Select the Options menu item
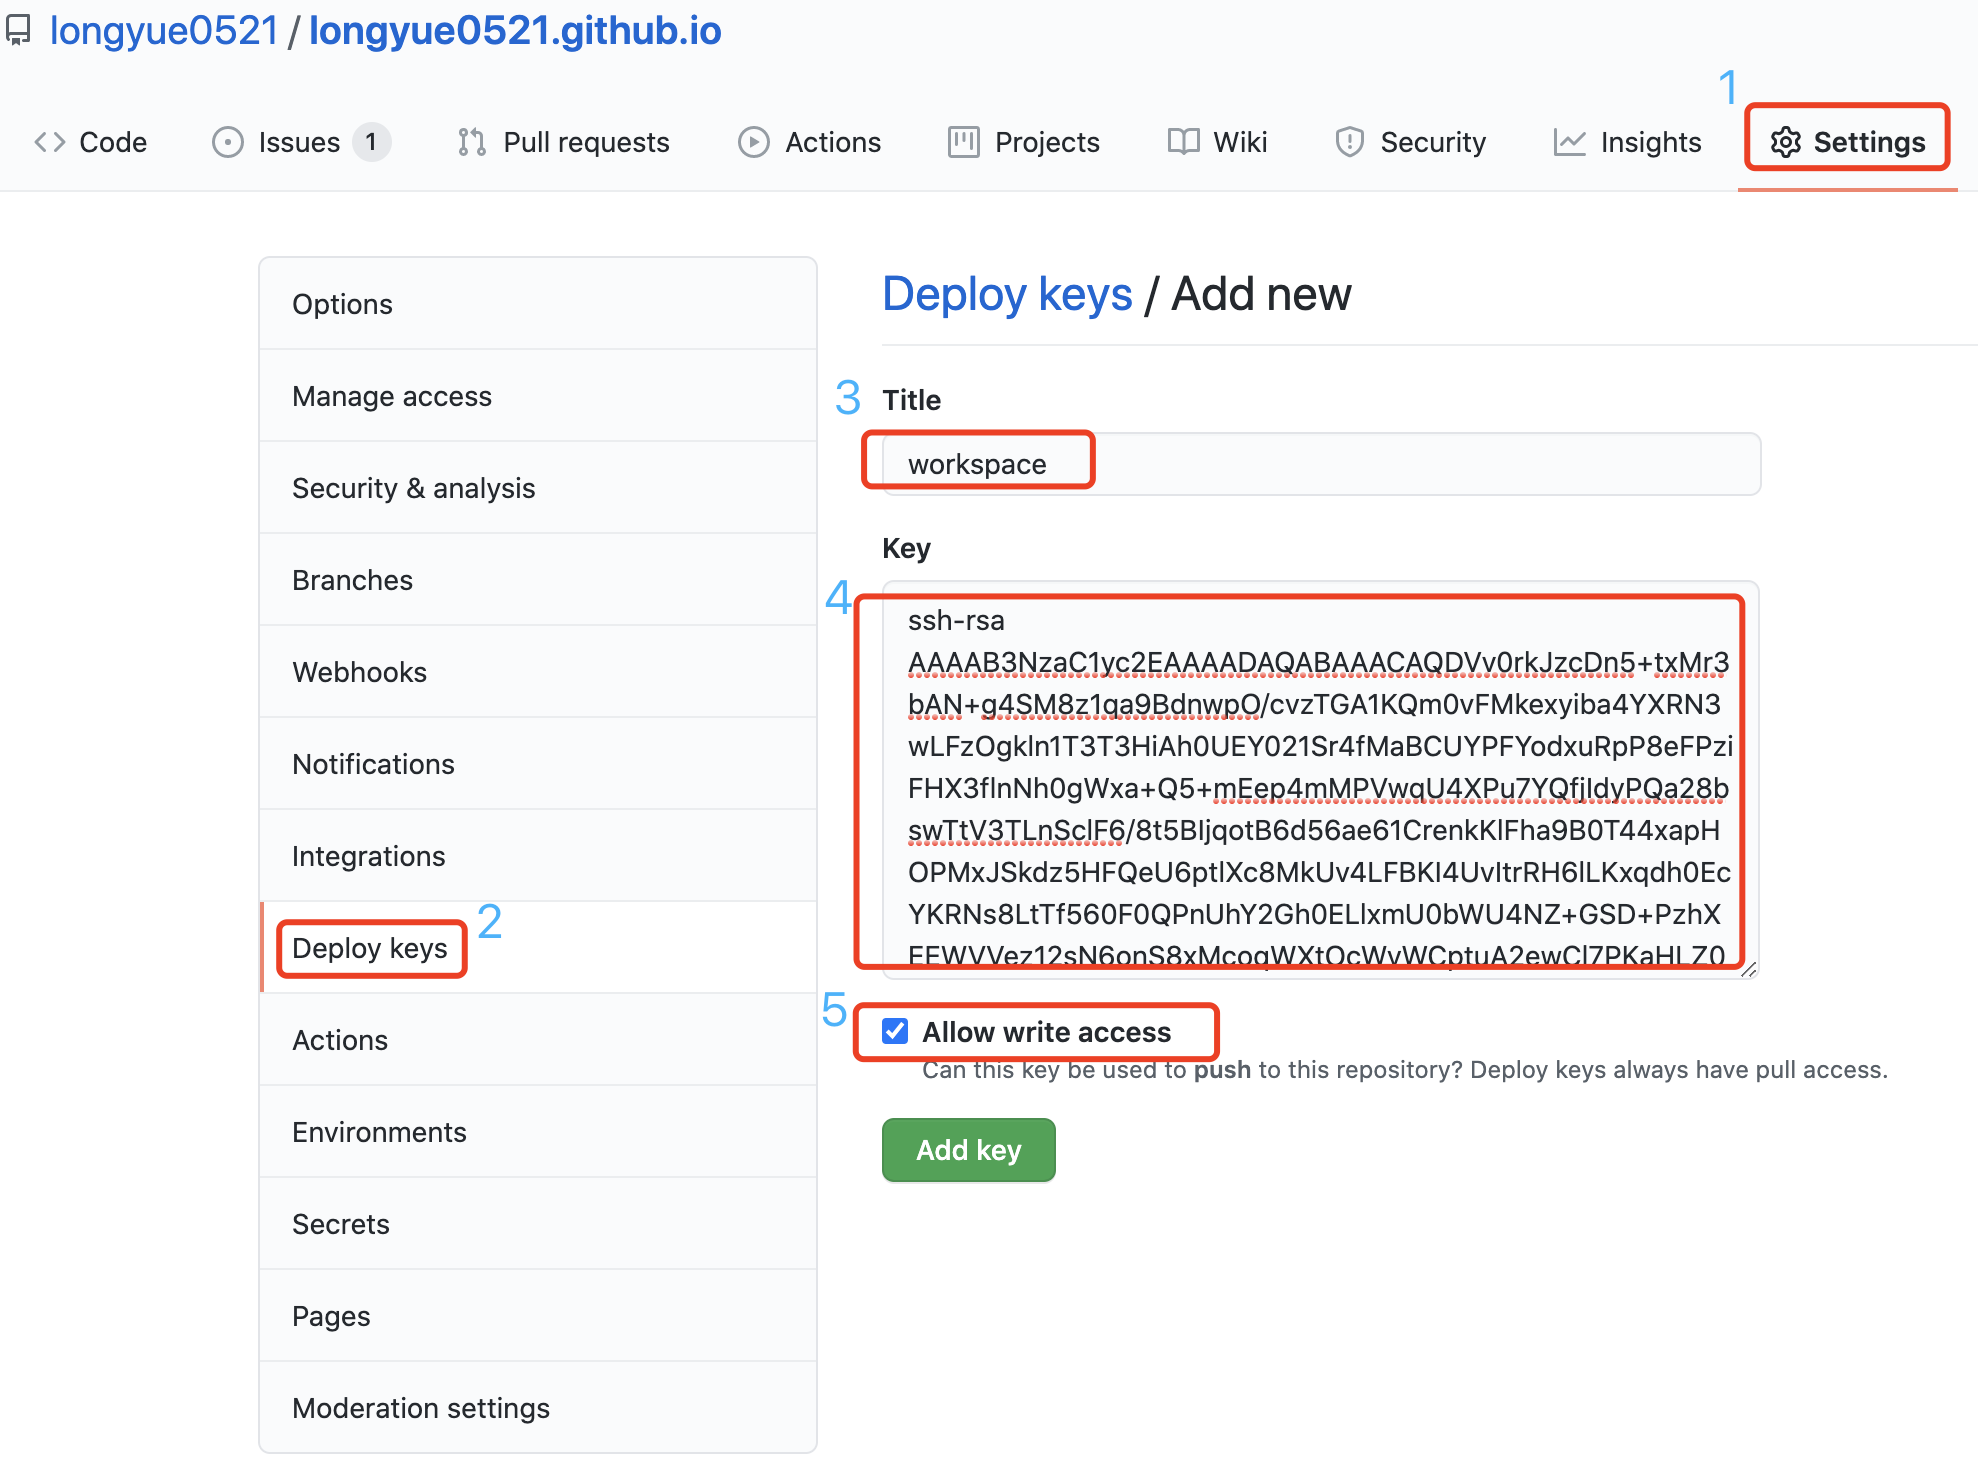Viewport: 1978px width, 1460px height. (x=346, y=302)
